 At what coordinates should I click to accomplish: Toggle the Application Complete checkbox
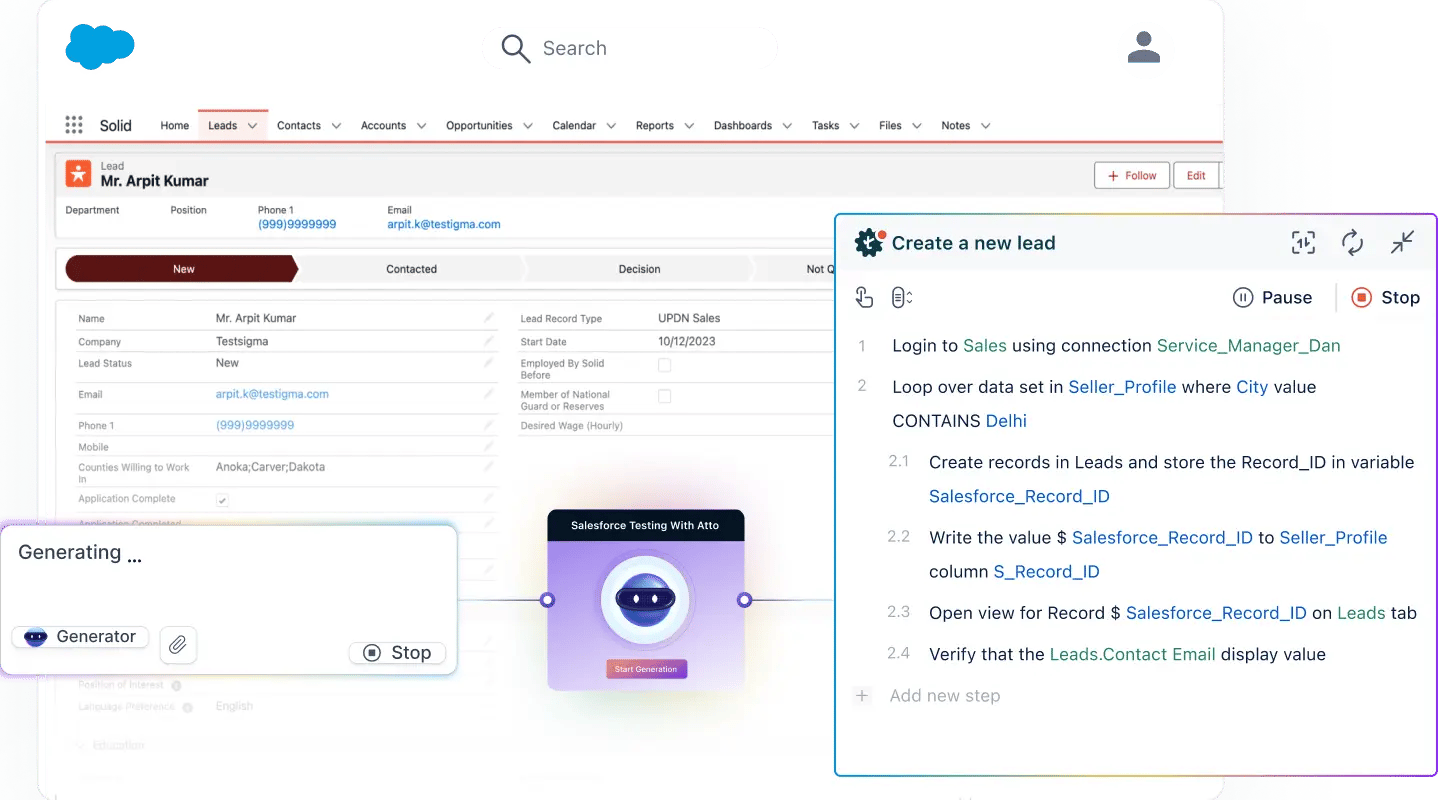pos(222,499)
